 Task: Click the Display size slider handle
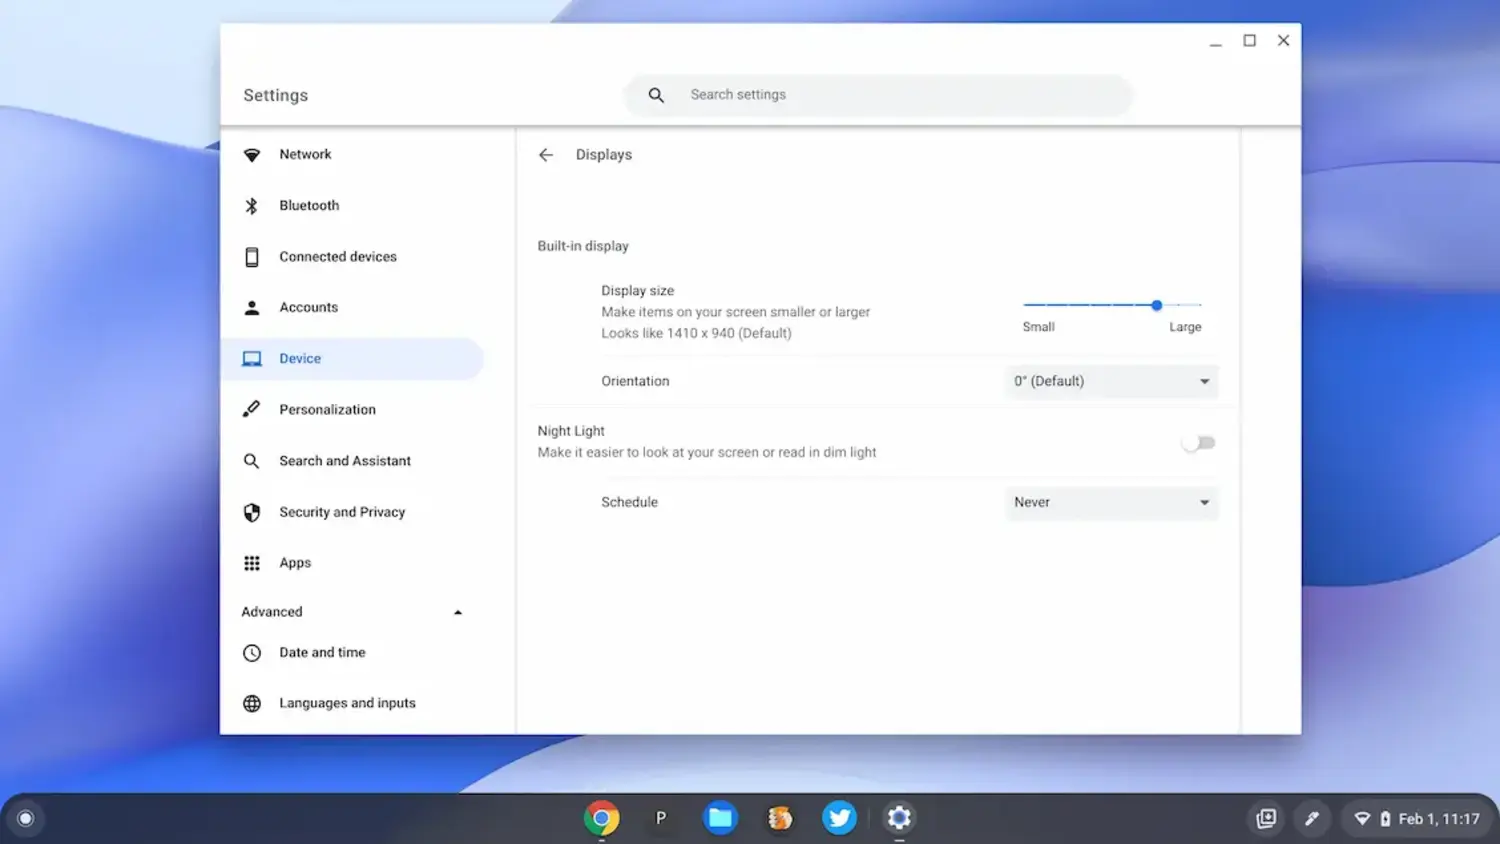[1156, 305]
